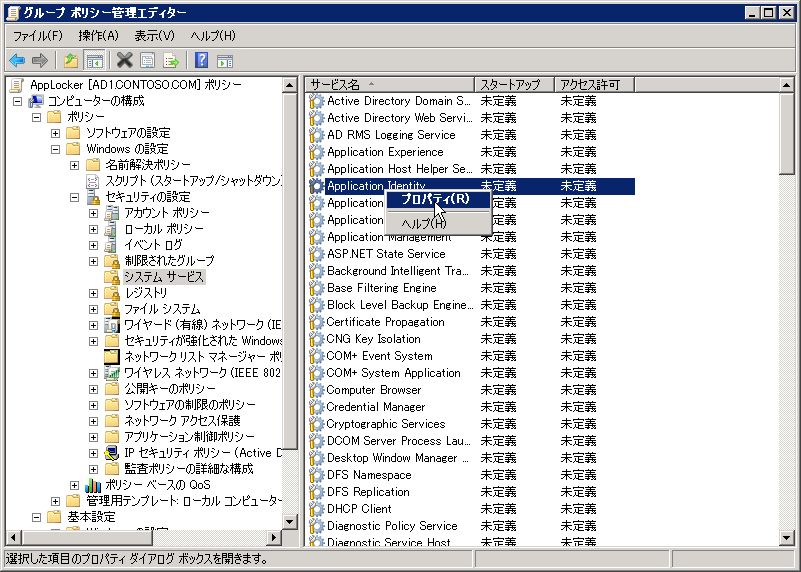Select the Diagnostic Policy Service row

pos(470,526)
